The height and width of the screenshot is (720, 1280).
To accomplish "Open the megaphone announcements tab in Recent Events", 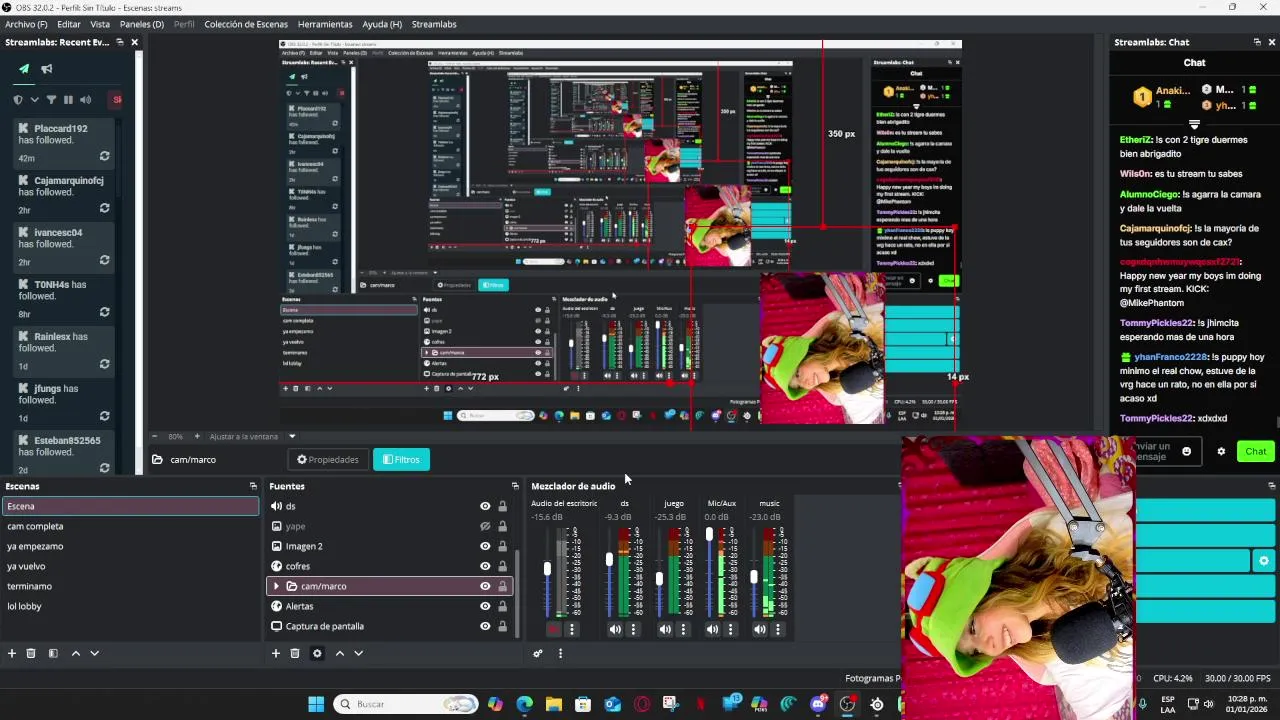I will [x=47, y=69].
